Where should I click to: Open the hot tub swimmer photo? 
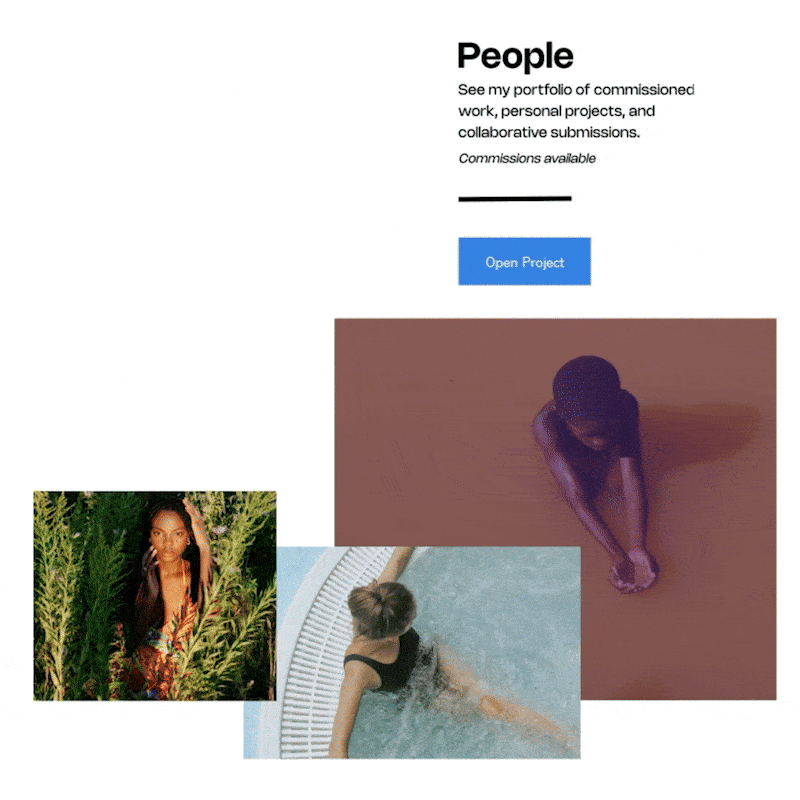[412, 653]
